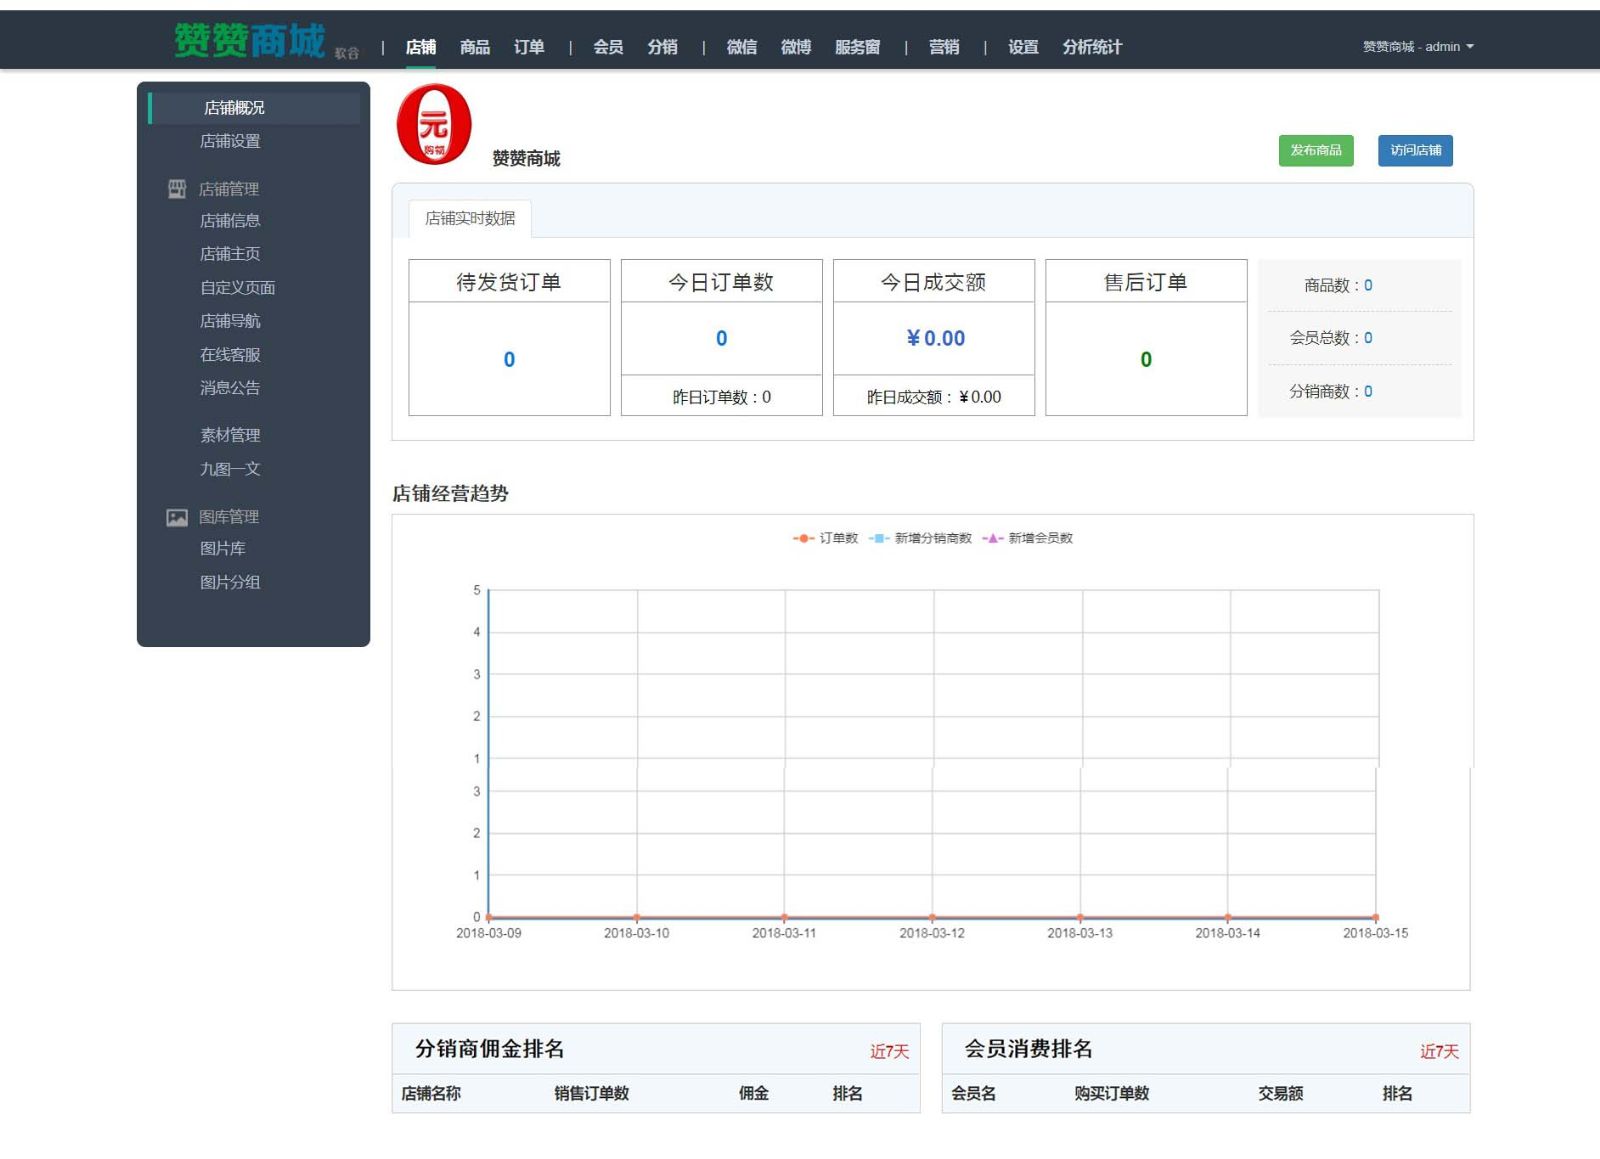
Task: Open the 赞赞商城 - admin account dropdown
Action: pyautogui.click(x=1417, y=47)
